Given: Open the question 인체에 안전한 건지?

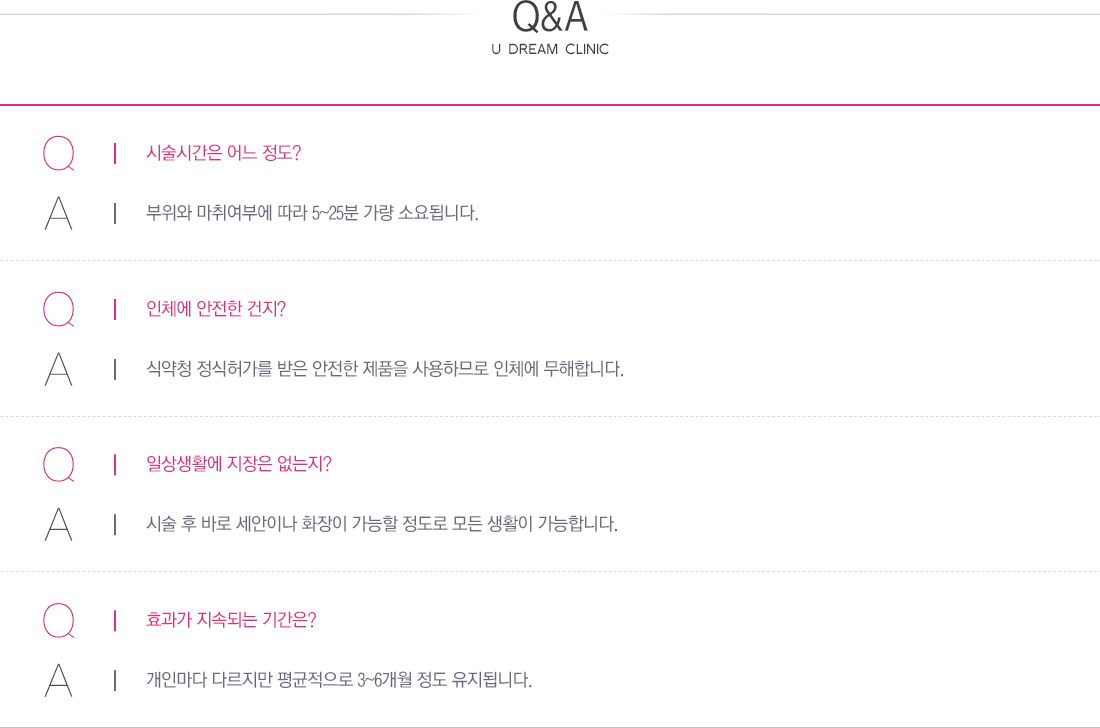Looking at the screenshot, I should click(x=216, y=309).
